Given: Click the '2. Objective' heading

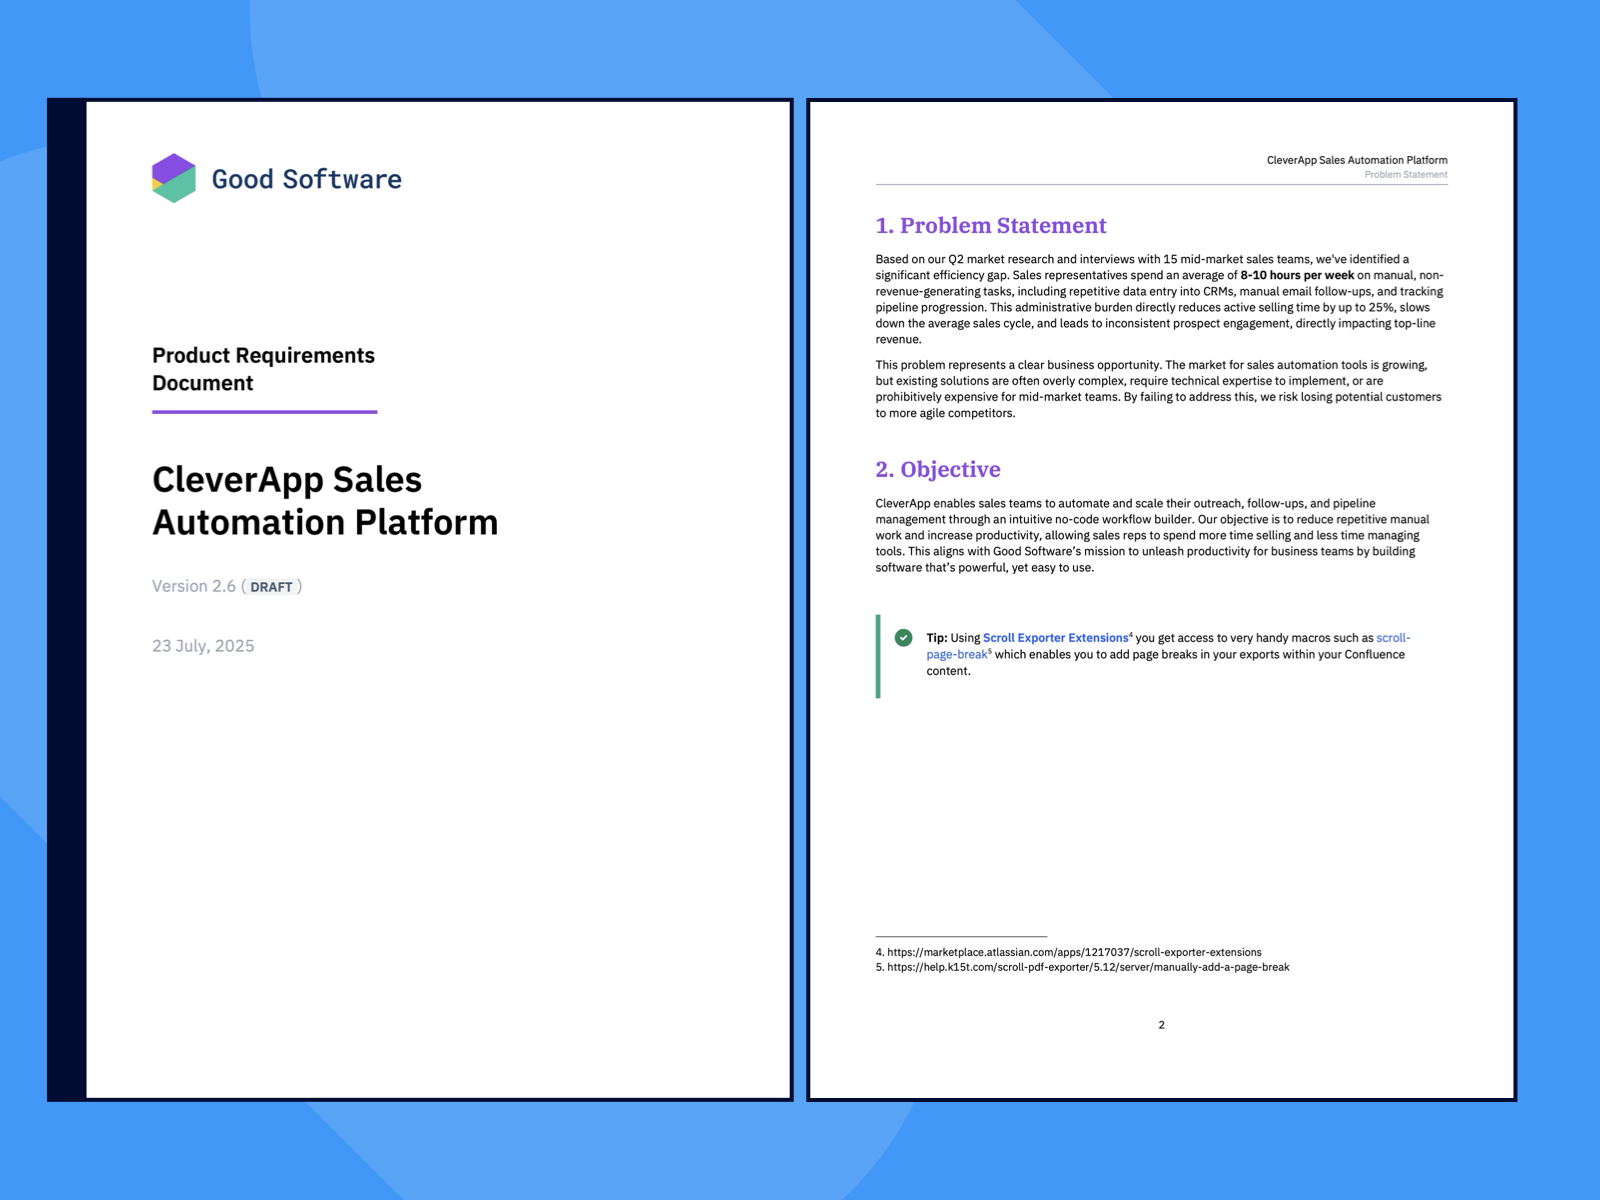Looking at the screenshot, I should 938,469.
